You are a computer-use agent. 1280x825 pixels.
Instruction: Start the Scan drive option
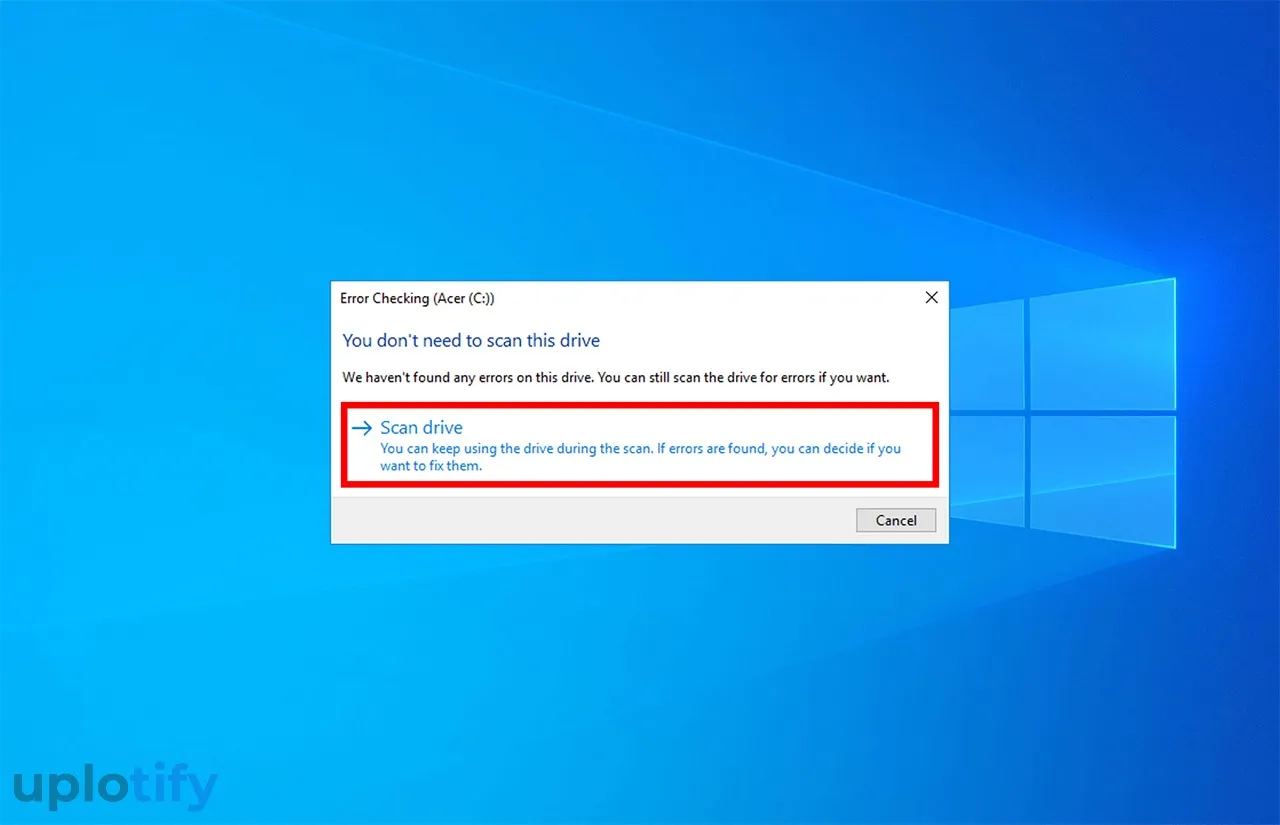tap(639, 445)
